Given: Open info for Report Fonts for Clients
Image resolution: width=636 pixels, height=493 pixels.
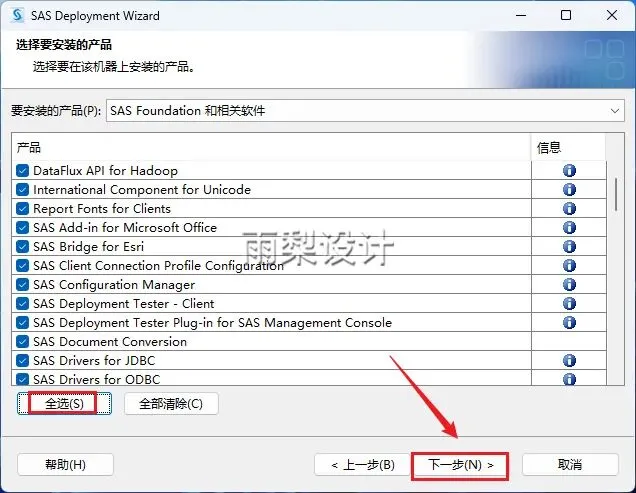Looking at the screenshot, I should [x=569, y=209].
